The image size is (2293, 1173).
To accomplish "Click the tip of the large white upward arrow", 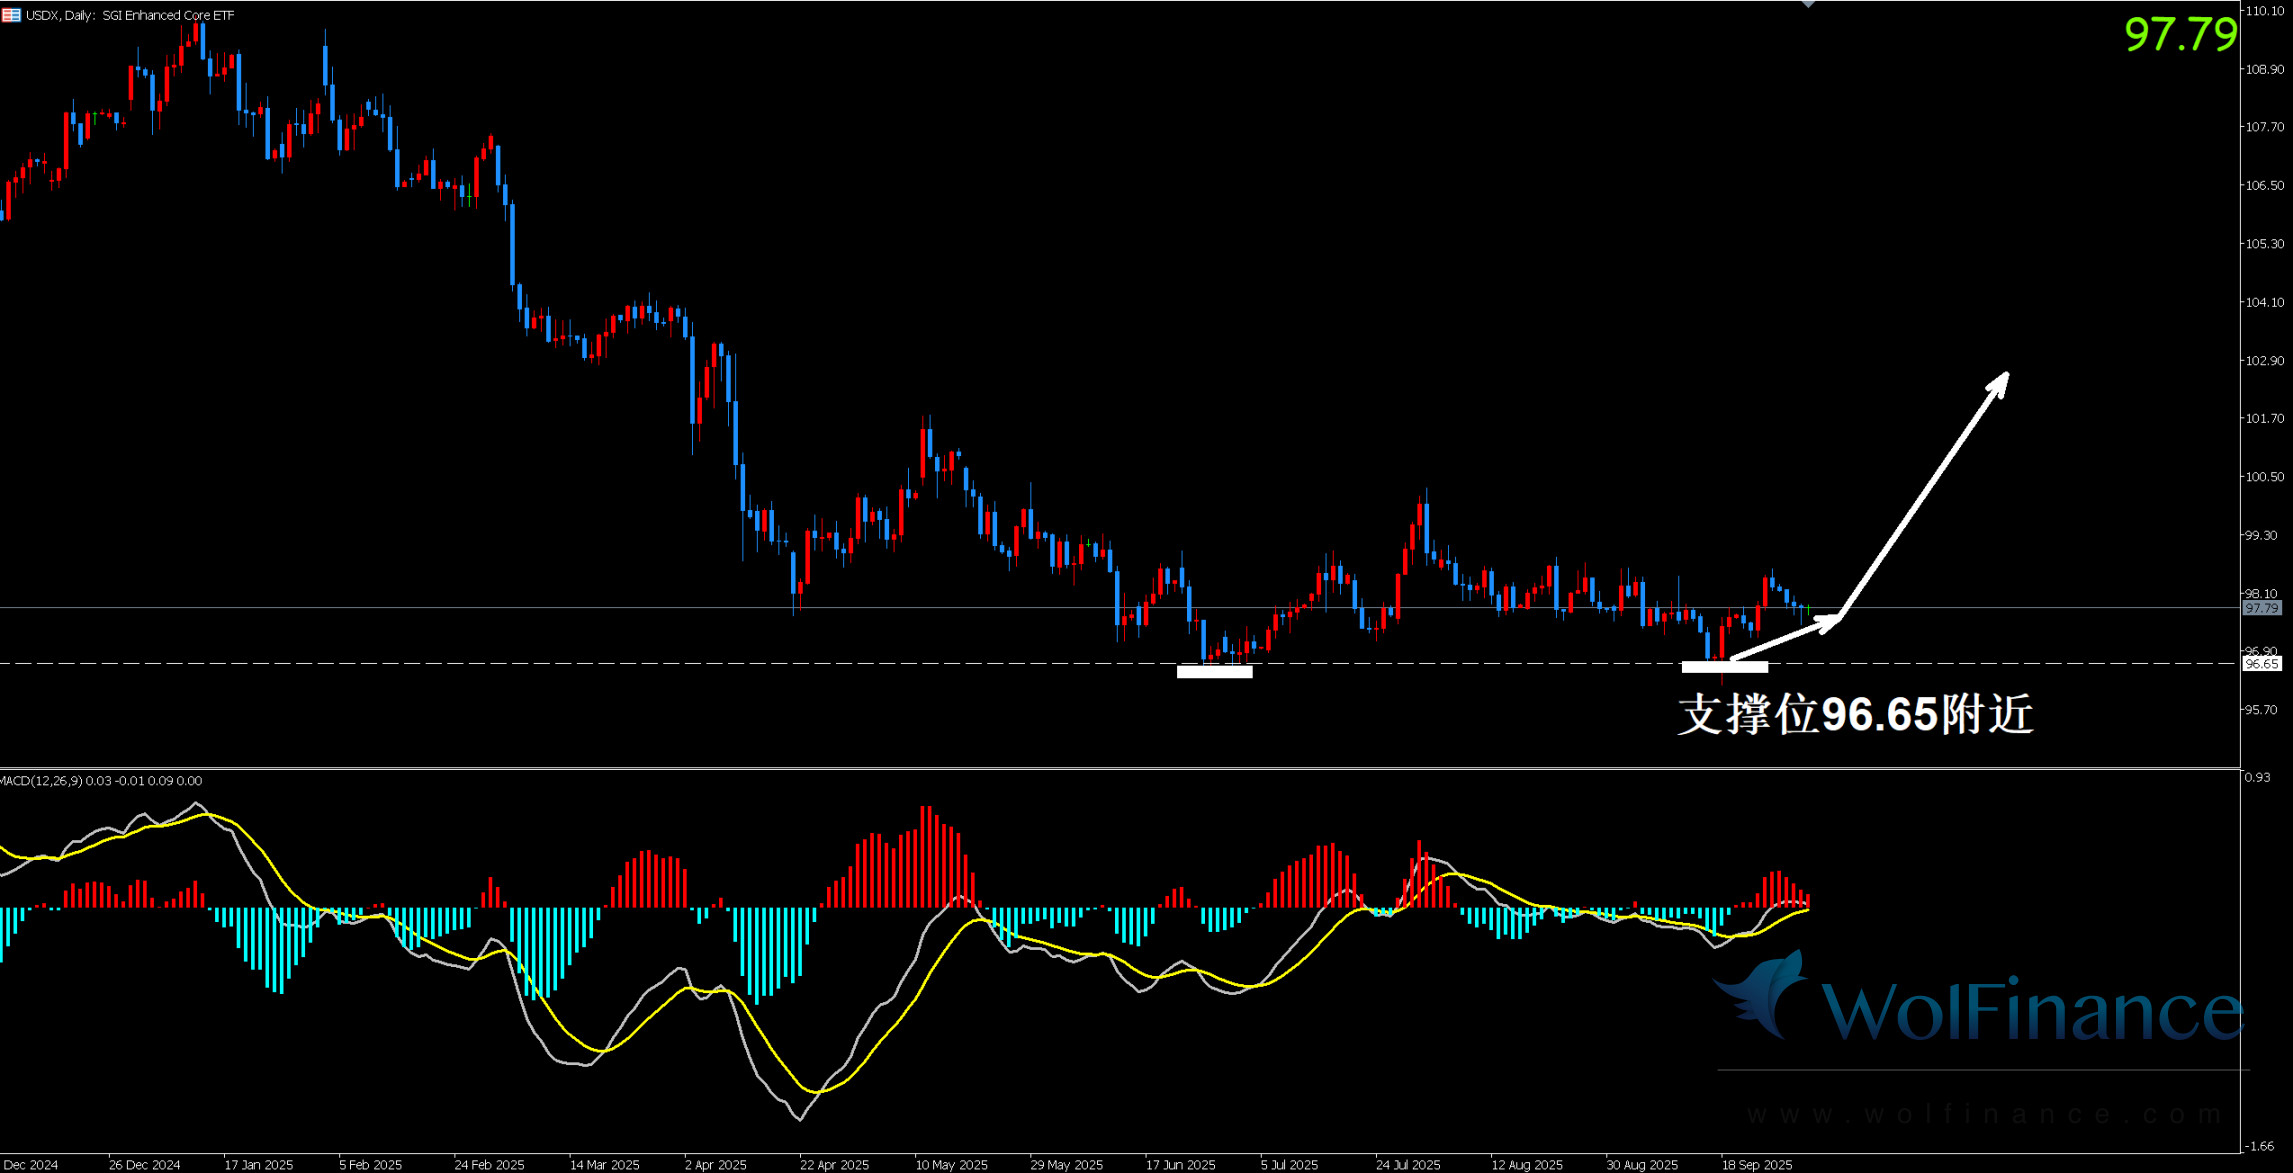I will pos(2006,376).
